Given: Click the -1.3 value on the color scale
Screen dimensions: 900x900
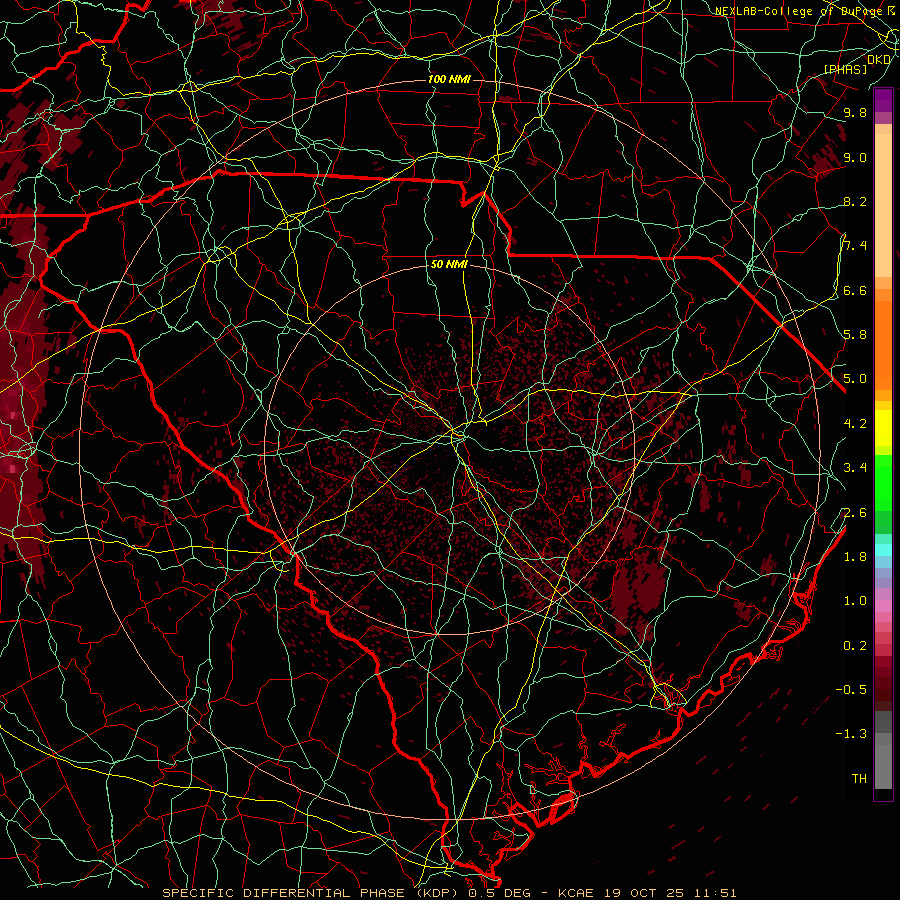Looking at the screenshot, I should click(851, 734).
